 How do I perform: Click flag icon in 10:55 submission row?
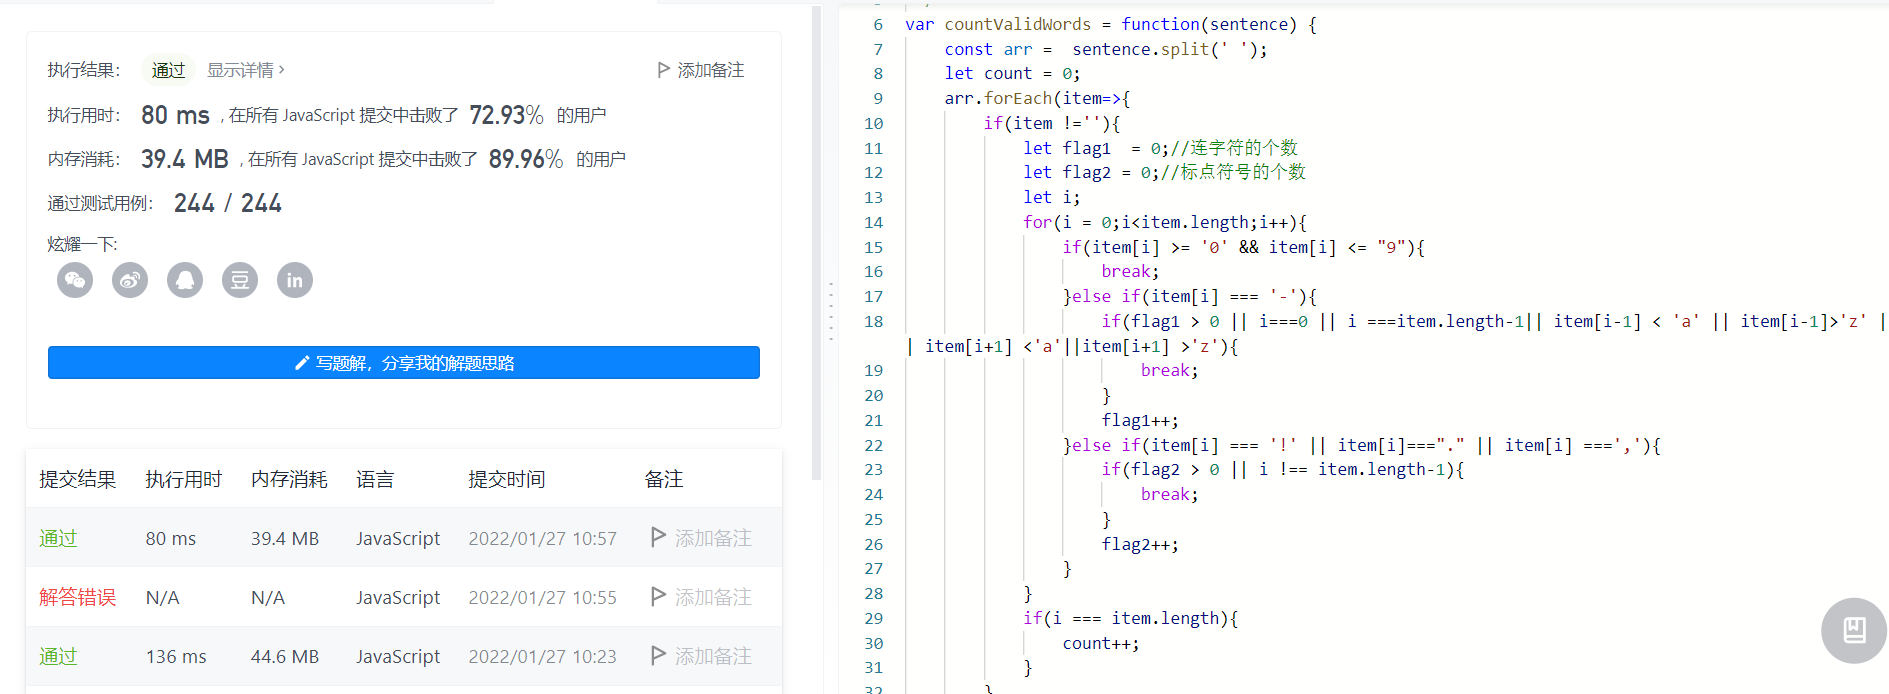pos(658,597)
